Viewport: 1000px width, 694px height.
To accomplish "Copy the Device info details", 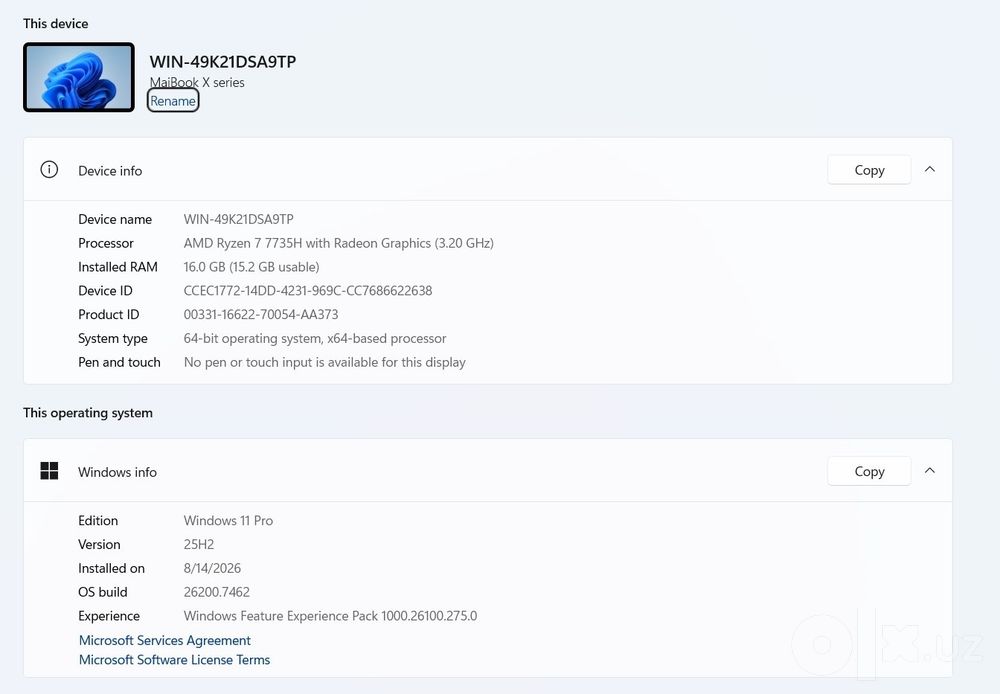I will (x=869, y=170).
